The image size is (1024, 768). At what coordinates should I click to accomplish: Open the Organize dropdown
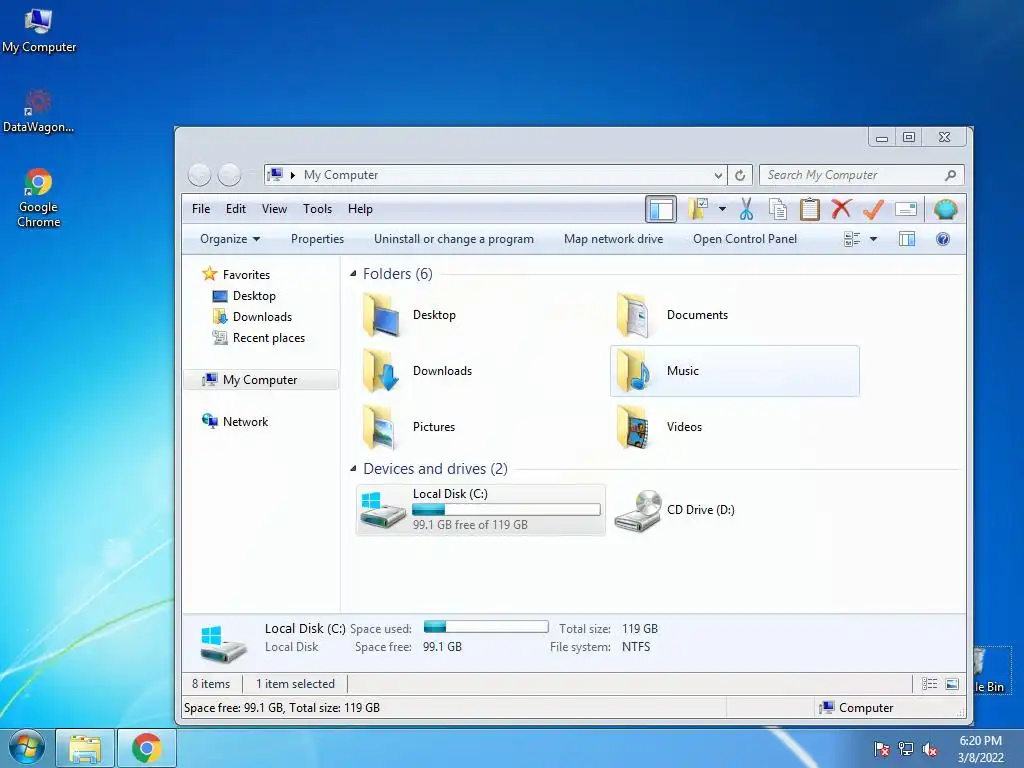pyautogui.click(x=230, y=239)
